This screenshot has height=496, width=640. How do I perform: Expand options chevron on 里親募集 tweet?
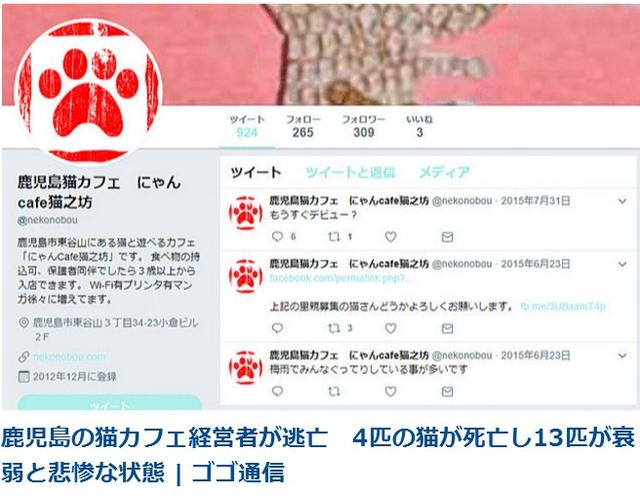tap(622, 264)
